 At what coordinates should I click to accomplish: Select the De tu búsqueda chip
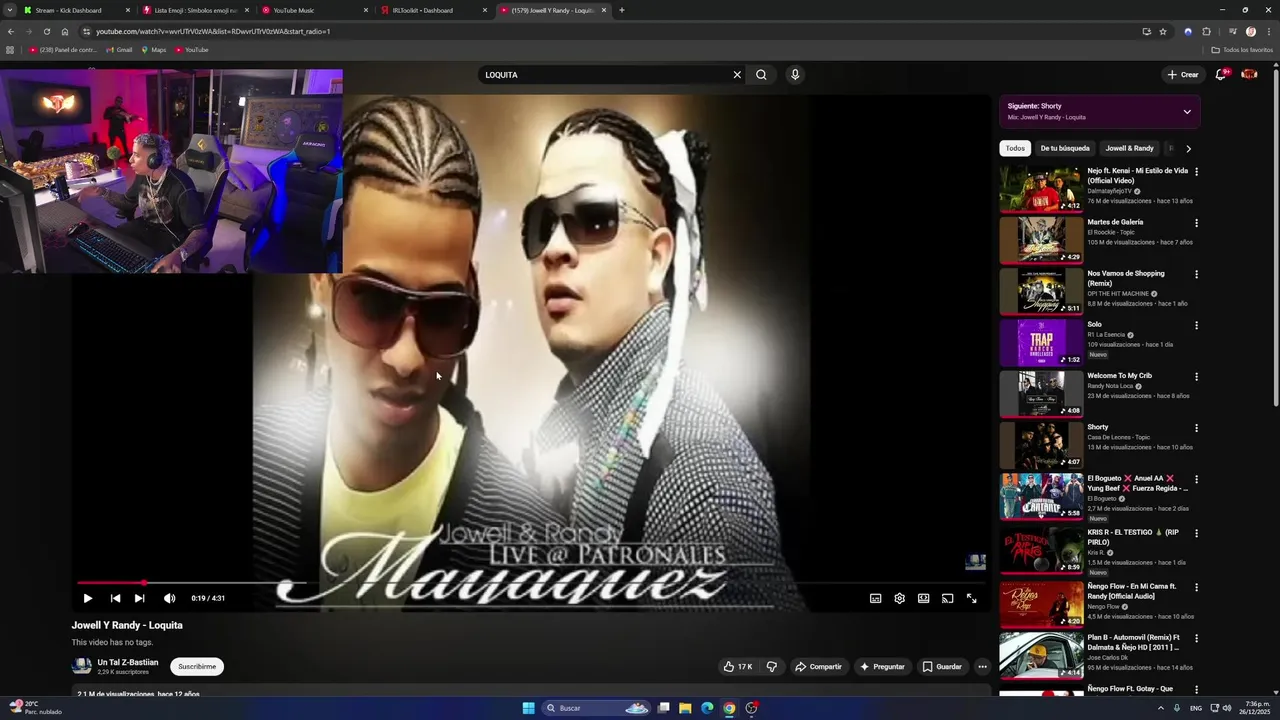pos(1065,148)
